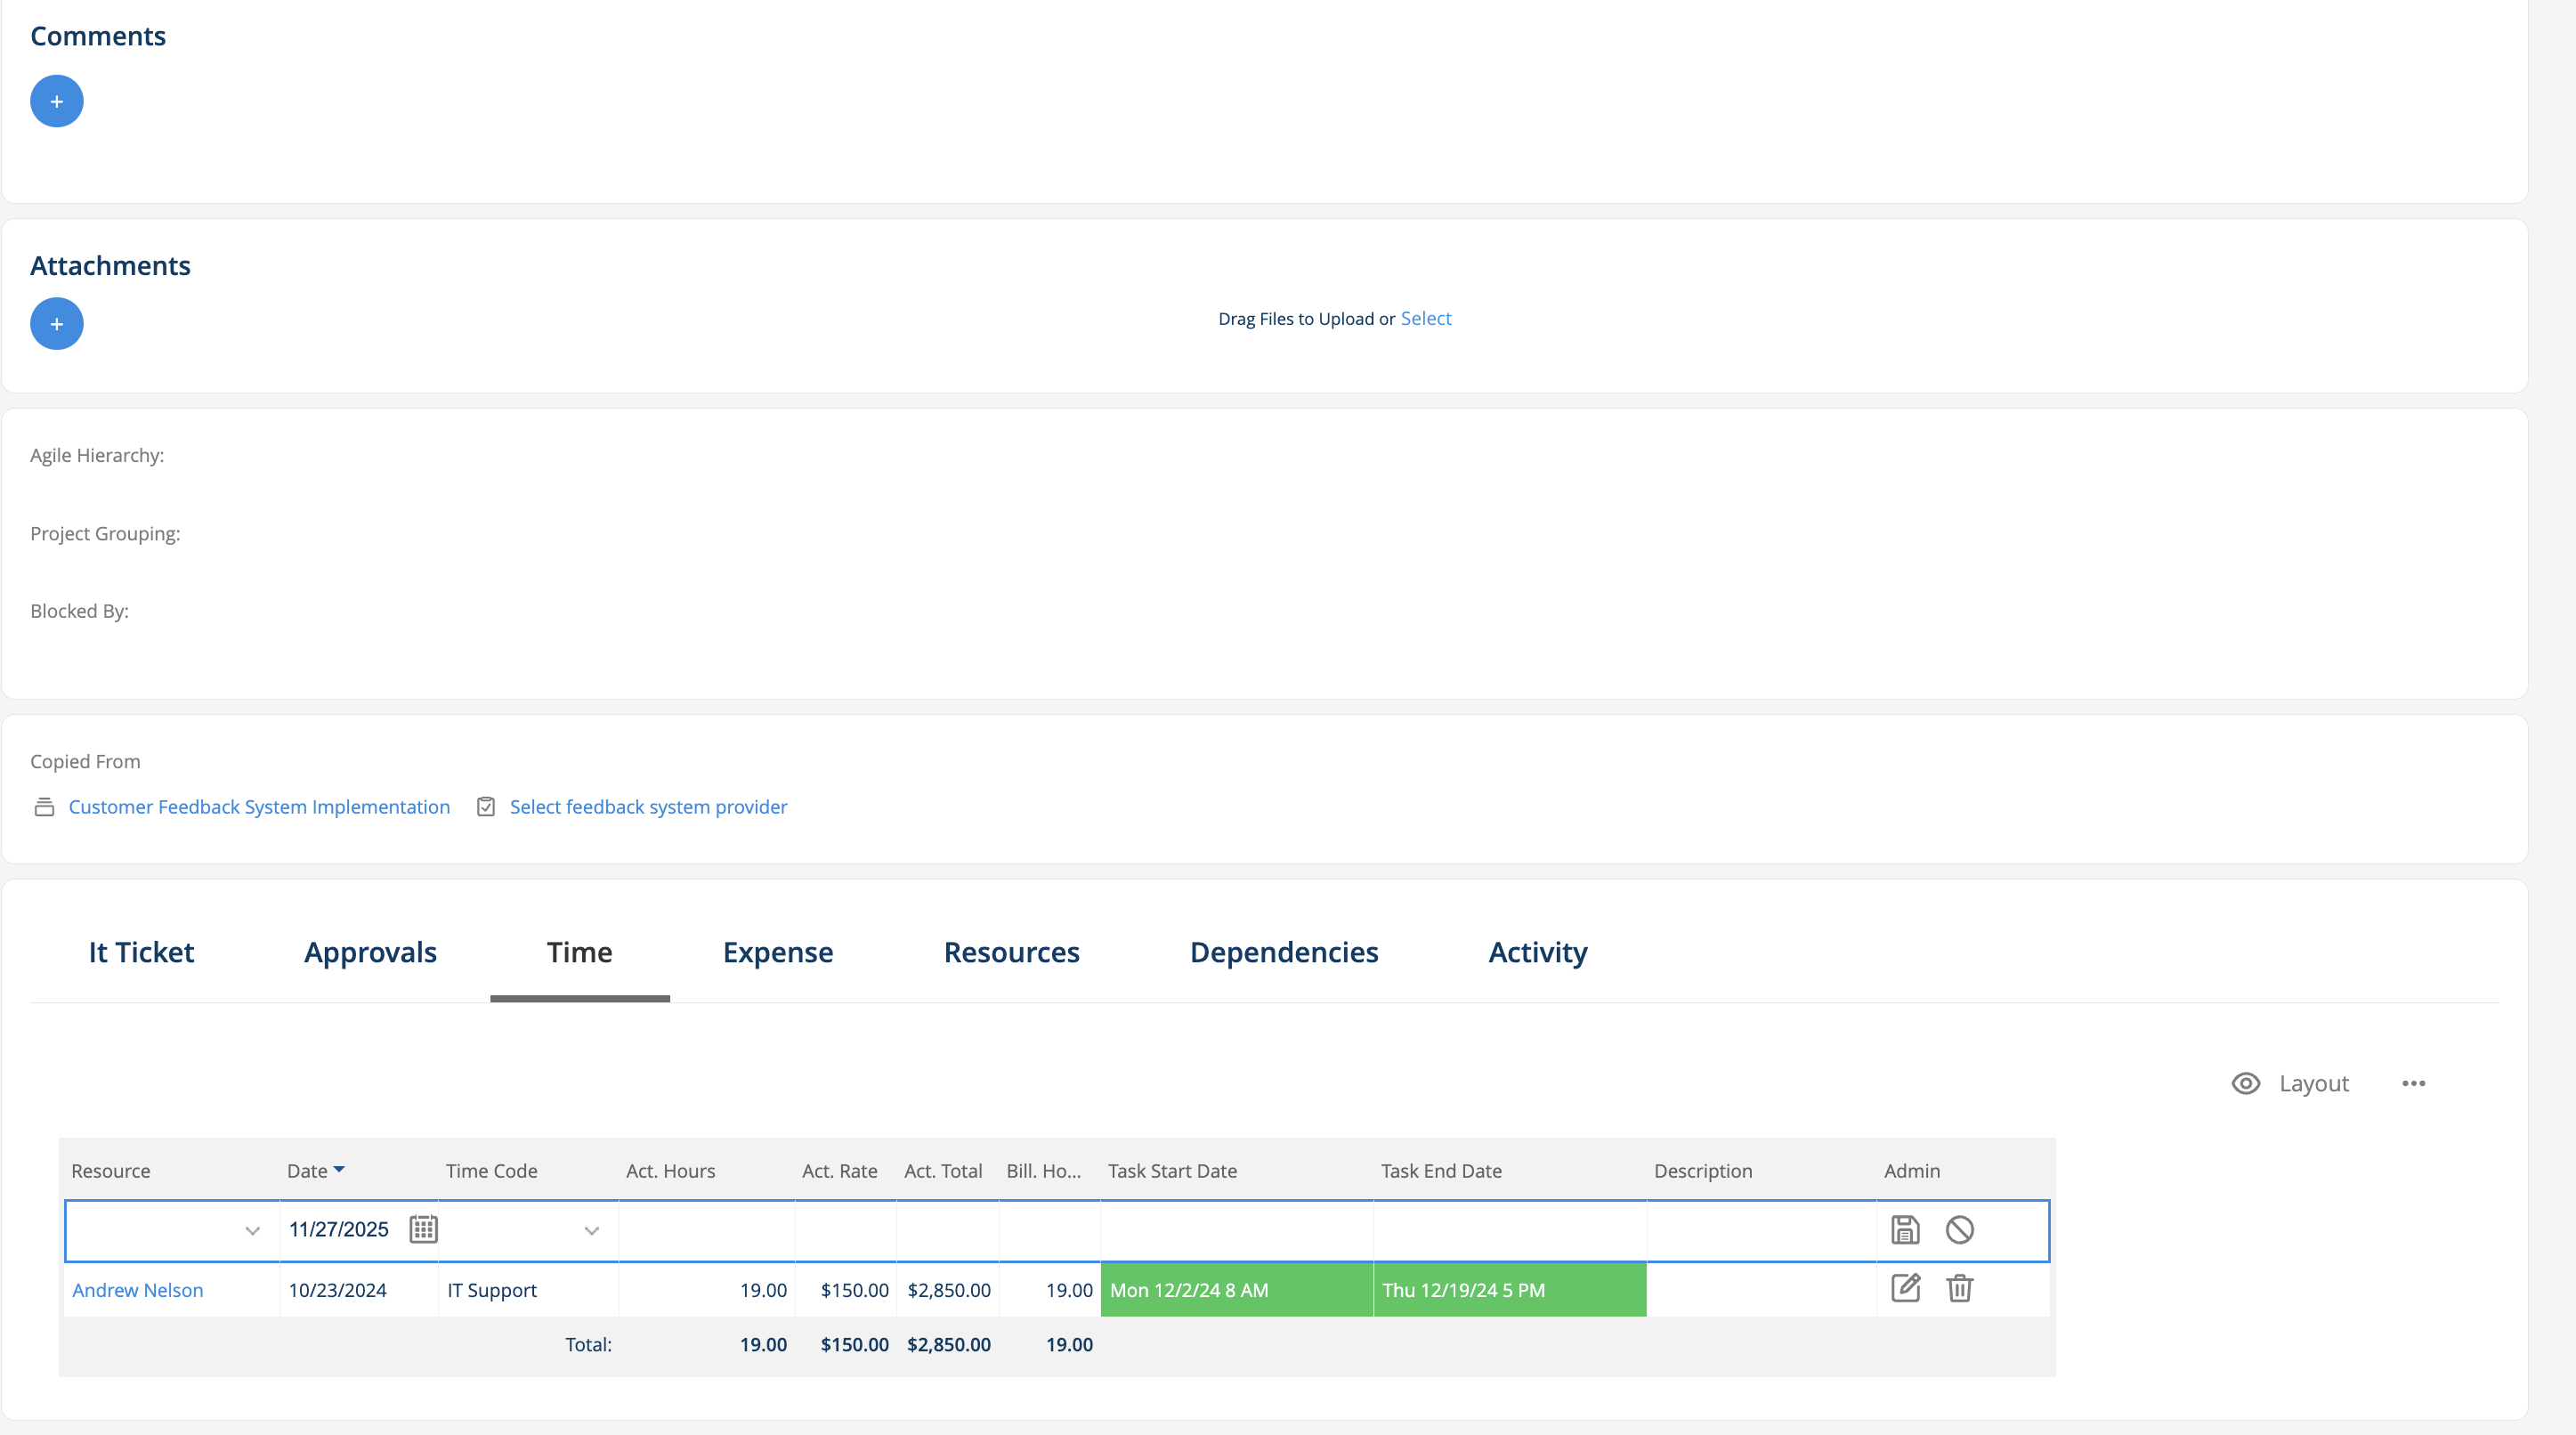Image resolution: width=2576 pixels, height=1435 pixels.
Task: Click the Select file upload link
Action: [x=1425, y=318]
